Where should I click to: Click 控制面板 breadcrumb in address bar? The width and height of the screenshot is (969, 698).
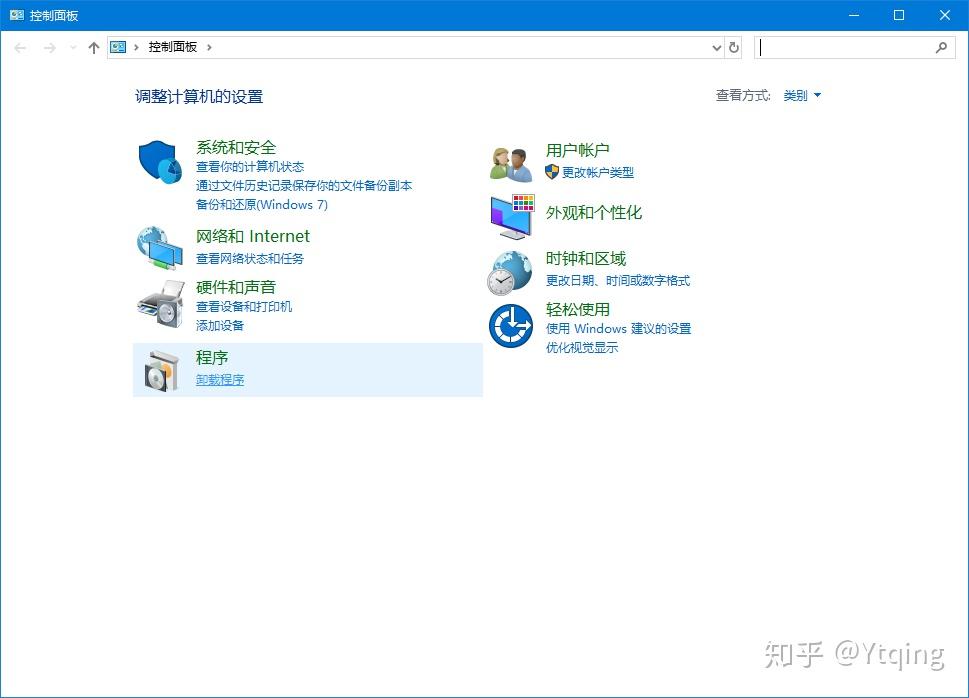[172, 47]
